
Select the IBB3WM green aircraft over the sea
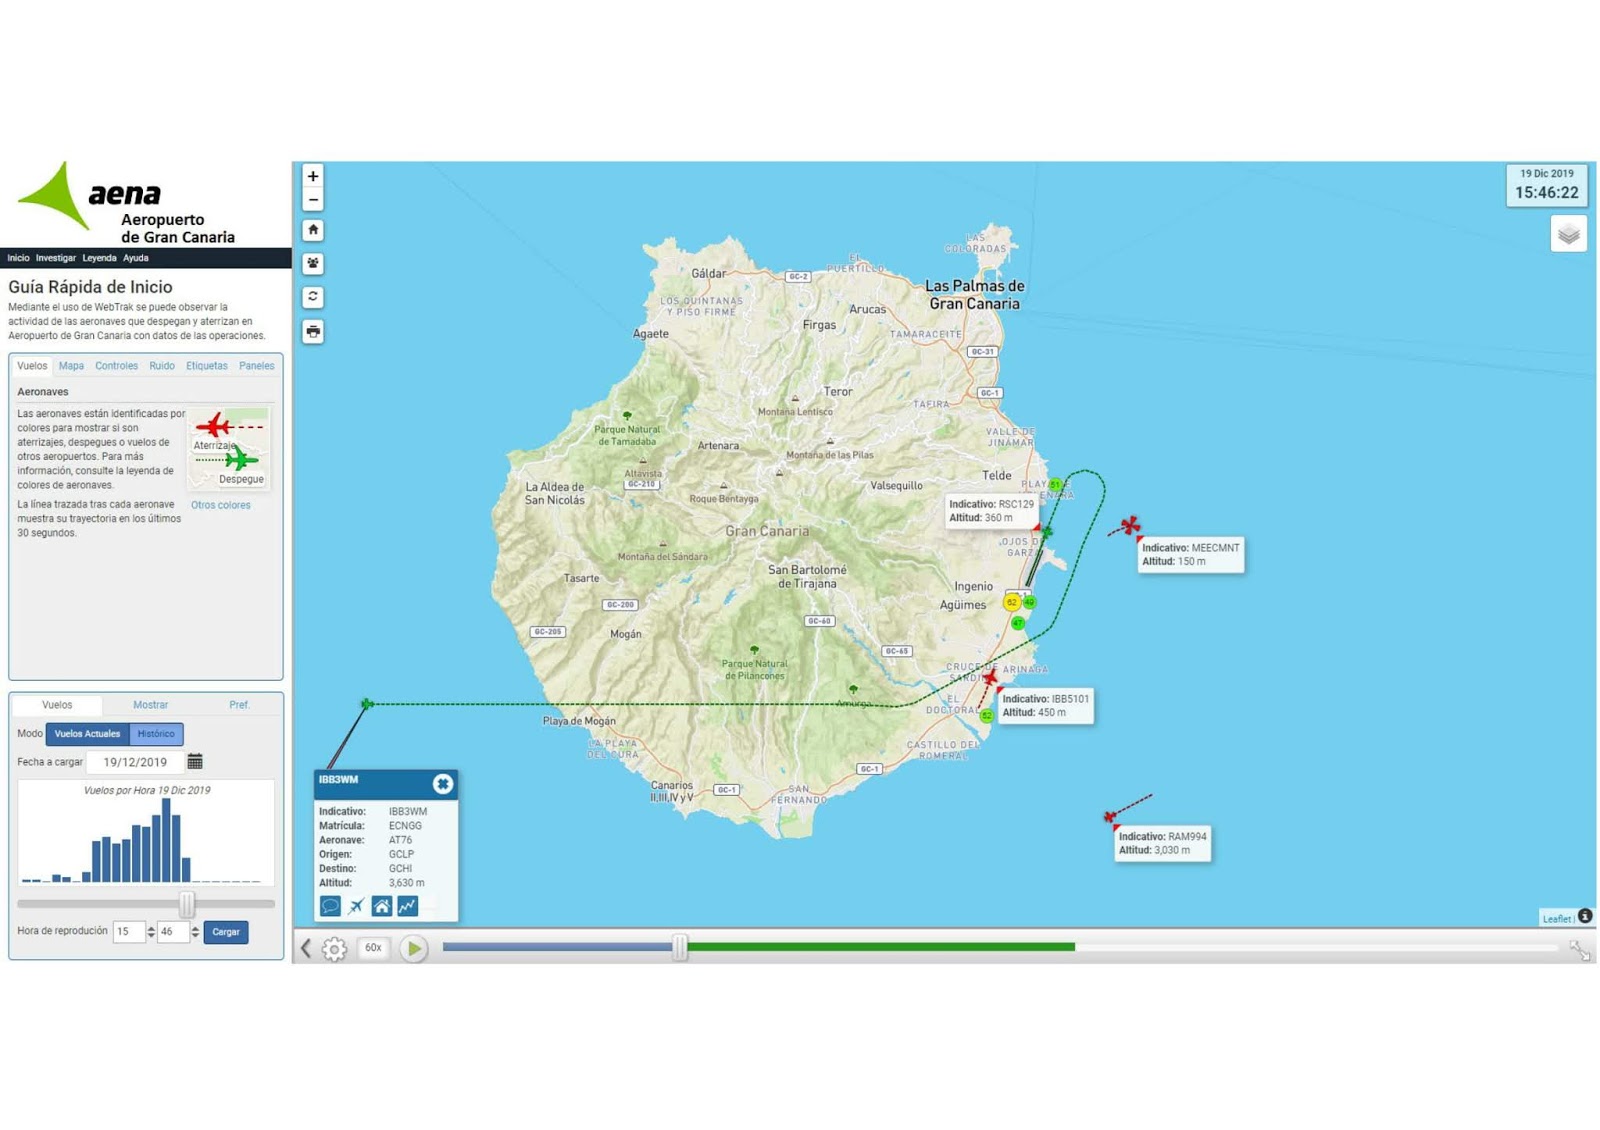(x=367, y=704)
